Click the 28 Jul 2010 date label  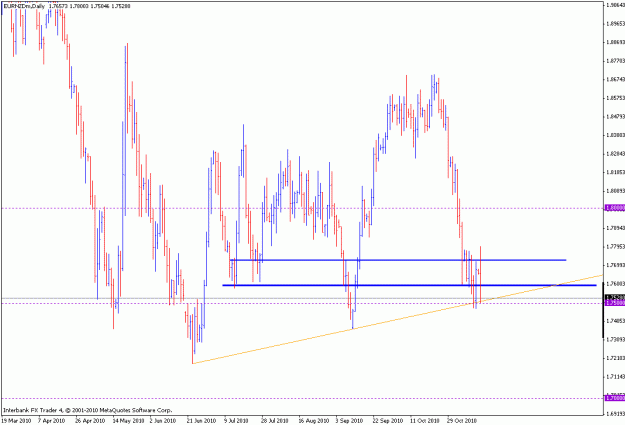[275, 421]
